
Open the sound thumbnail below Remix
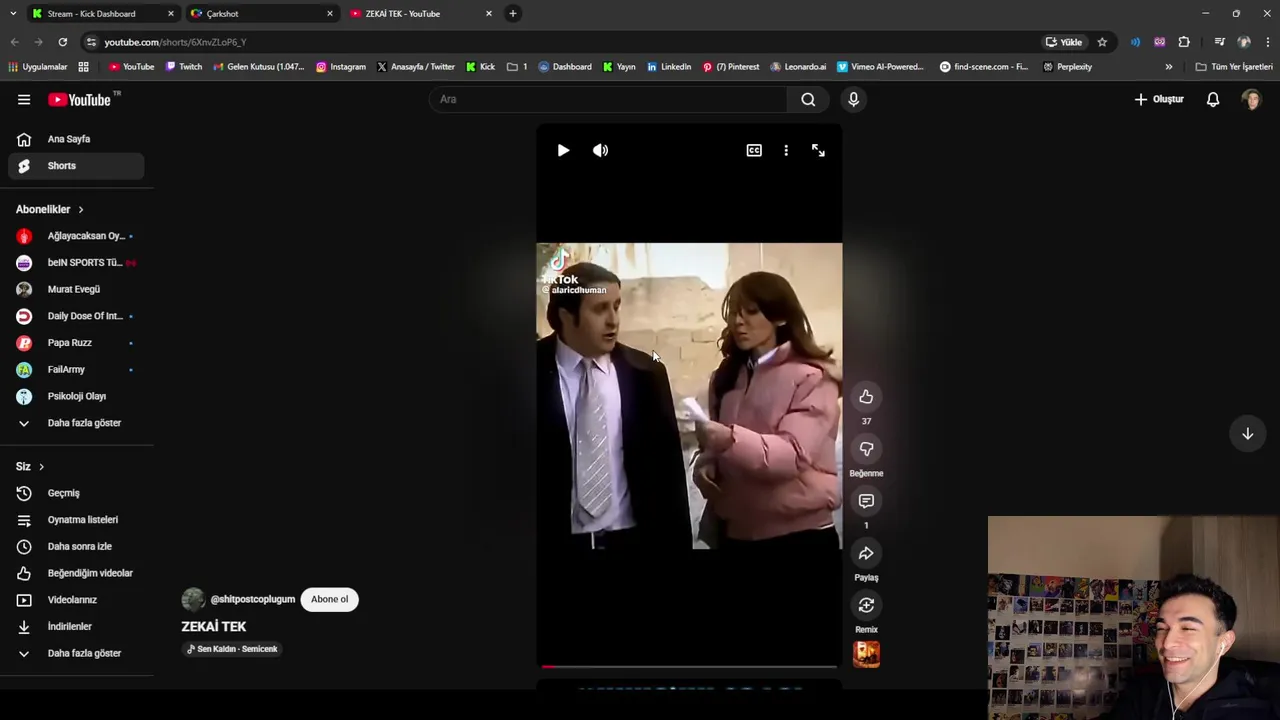click(x=866, y=654)
